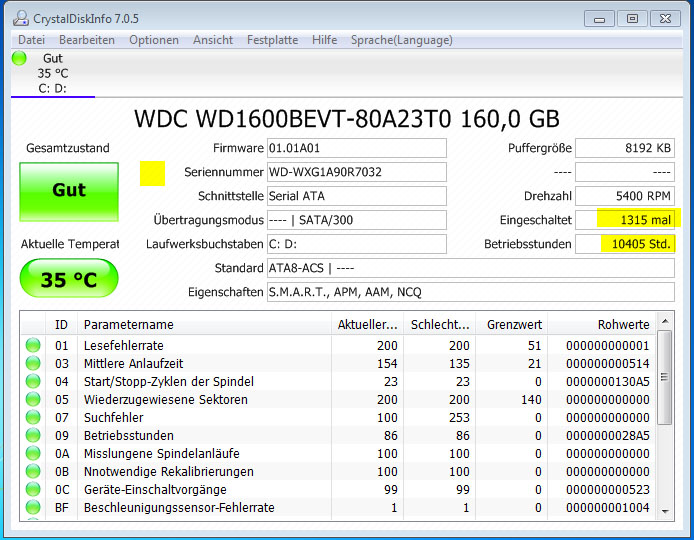Click the 35 °C temperature button

69,278
